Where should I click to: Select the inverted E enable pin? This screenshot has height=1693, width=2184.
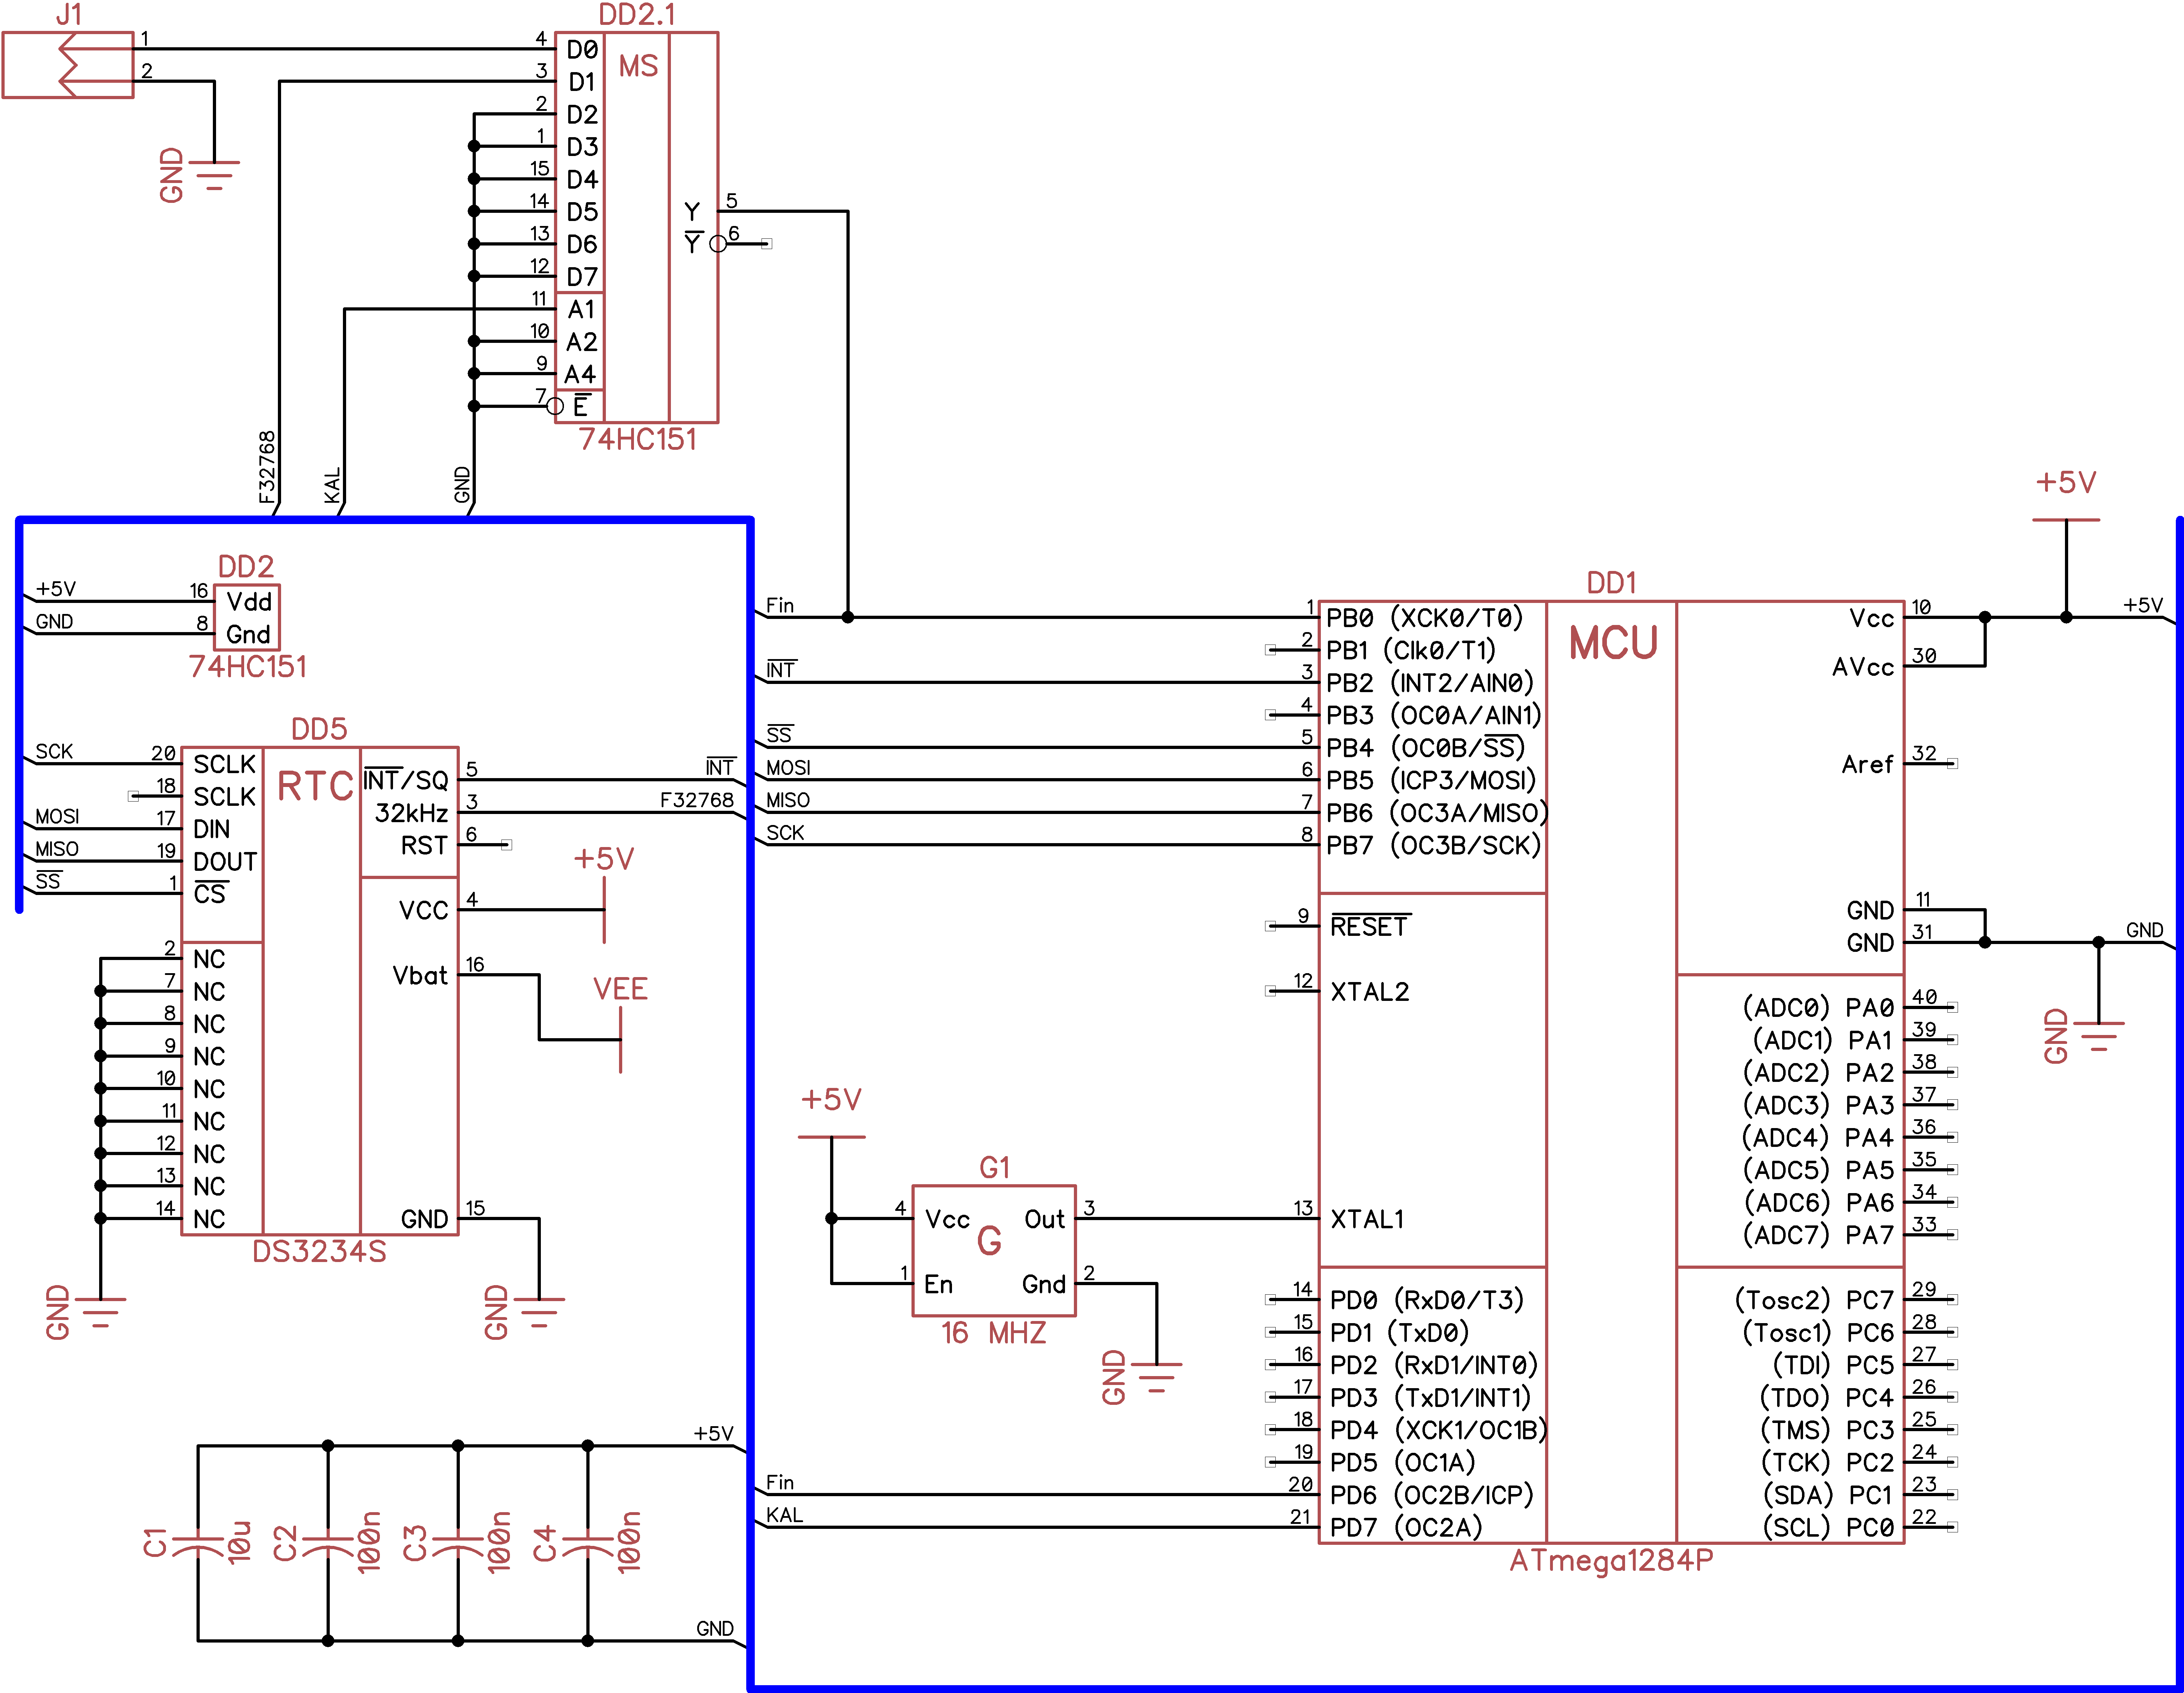click(581, 406)
